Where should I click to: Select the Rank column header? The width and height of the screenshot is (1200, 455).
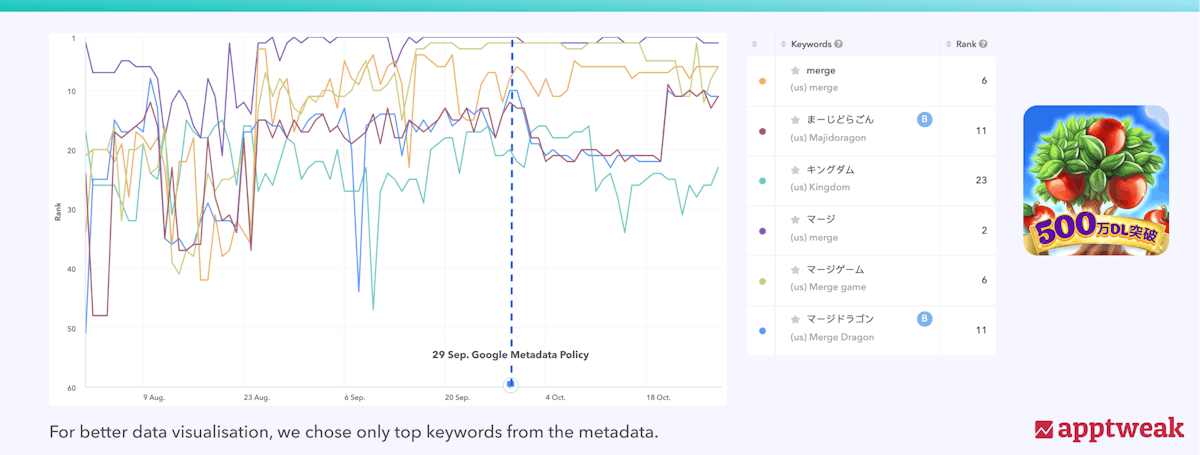(x=965, y=44)
